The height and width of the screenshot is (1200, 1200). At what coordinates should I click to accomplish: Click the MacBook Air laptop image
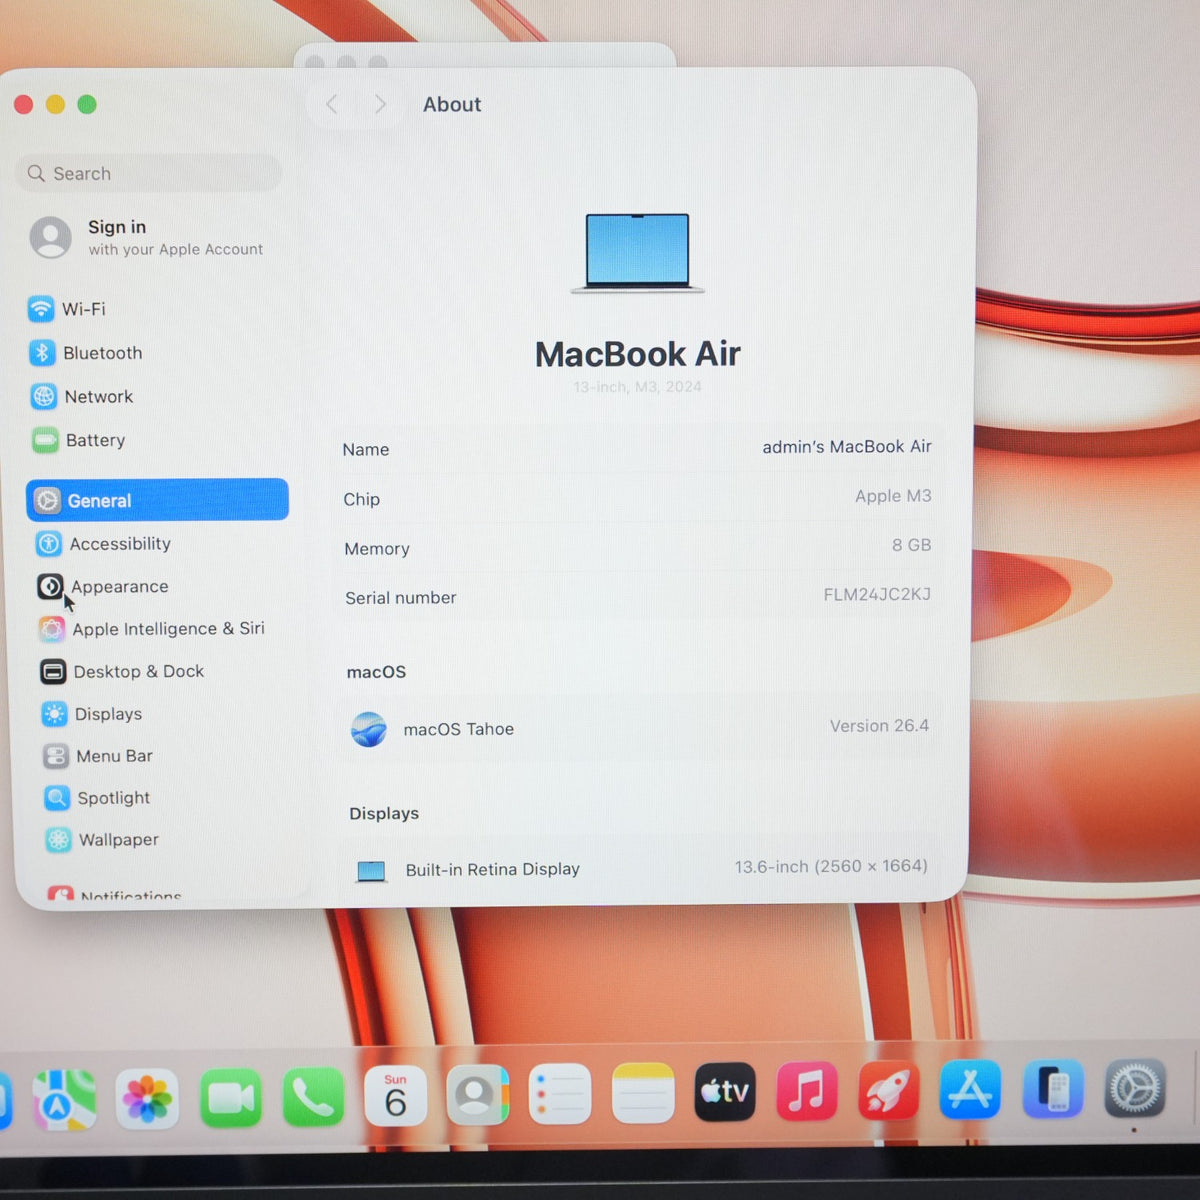(x=637, y=253)
